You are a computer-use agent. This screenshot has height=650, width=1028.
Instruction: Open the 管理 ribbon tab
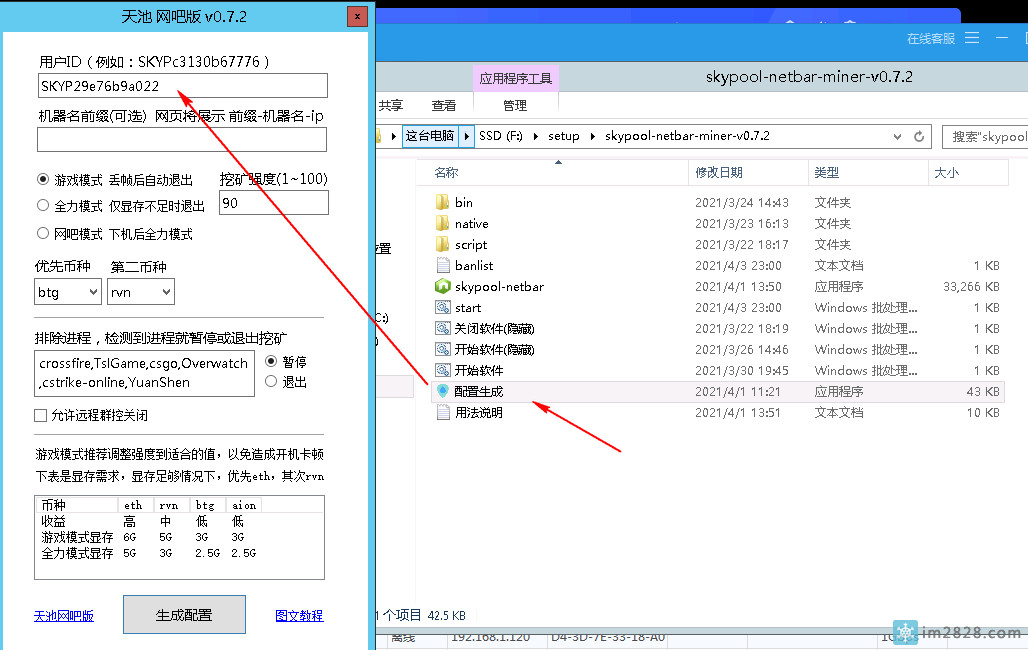pos(515,105)
